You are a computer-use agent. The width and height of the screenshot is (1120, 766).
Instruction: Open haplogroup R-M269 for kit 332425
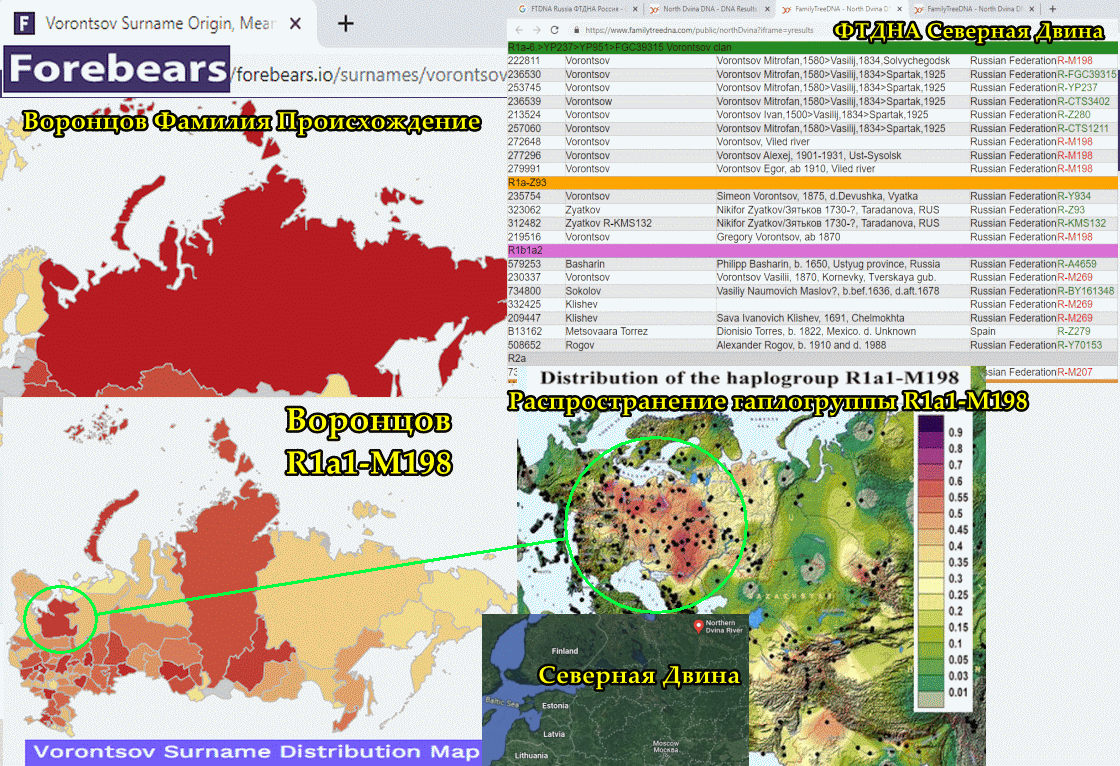[x=1075, y=304]
